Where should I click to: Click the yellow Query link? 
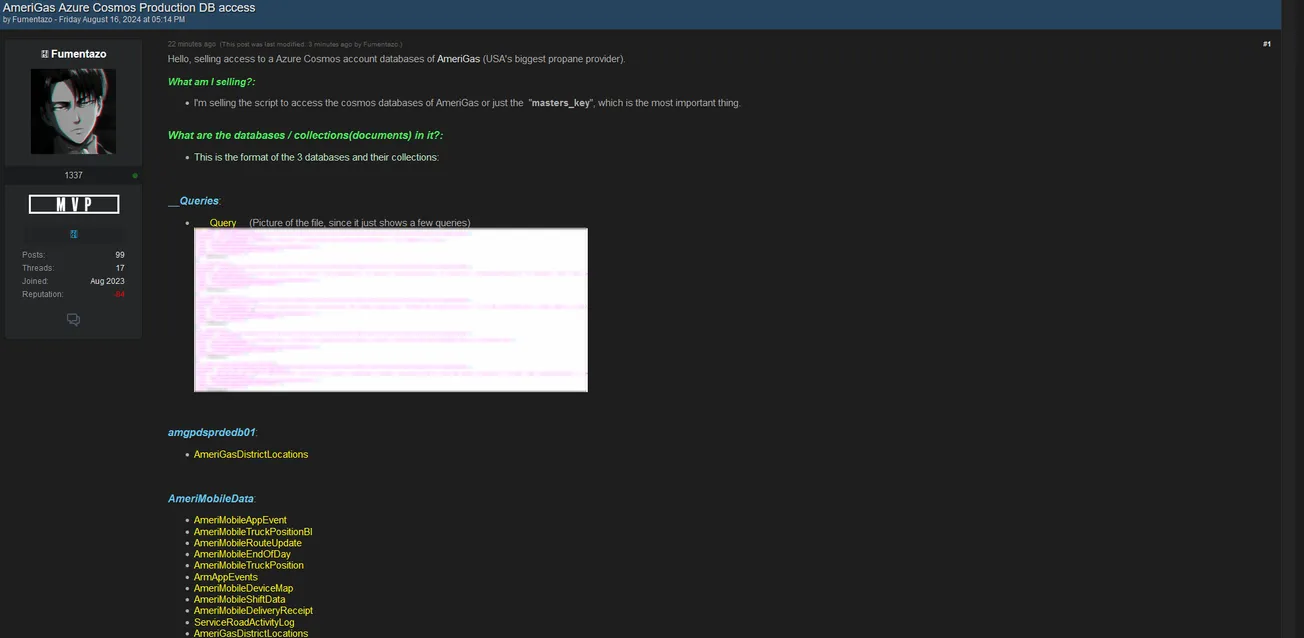click(222, 223)
